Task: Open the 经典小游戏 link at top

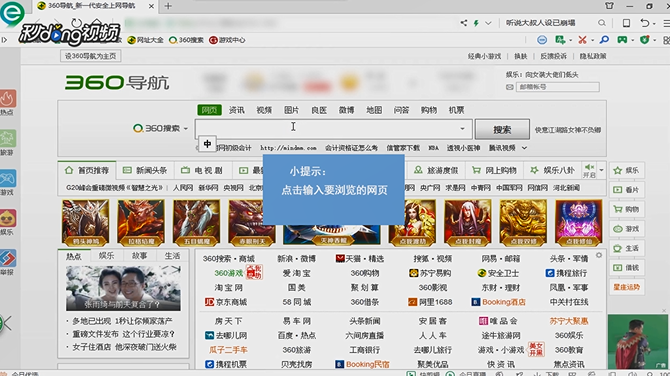Action: 484,56
